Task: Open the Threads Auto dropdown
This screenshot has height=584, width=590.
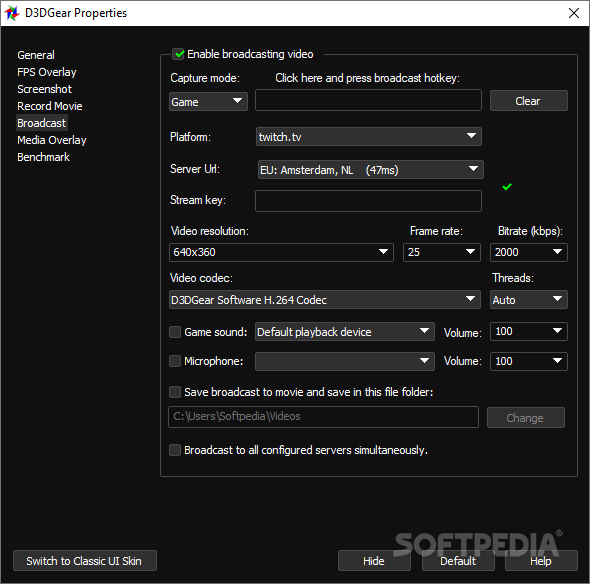Action: [529, 300]
